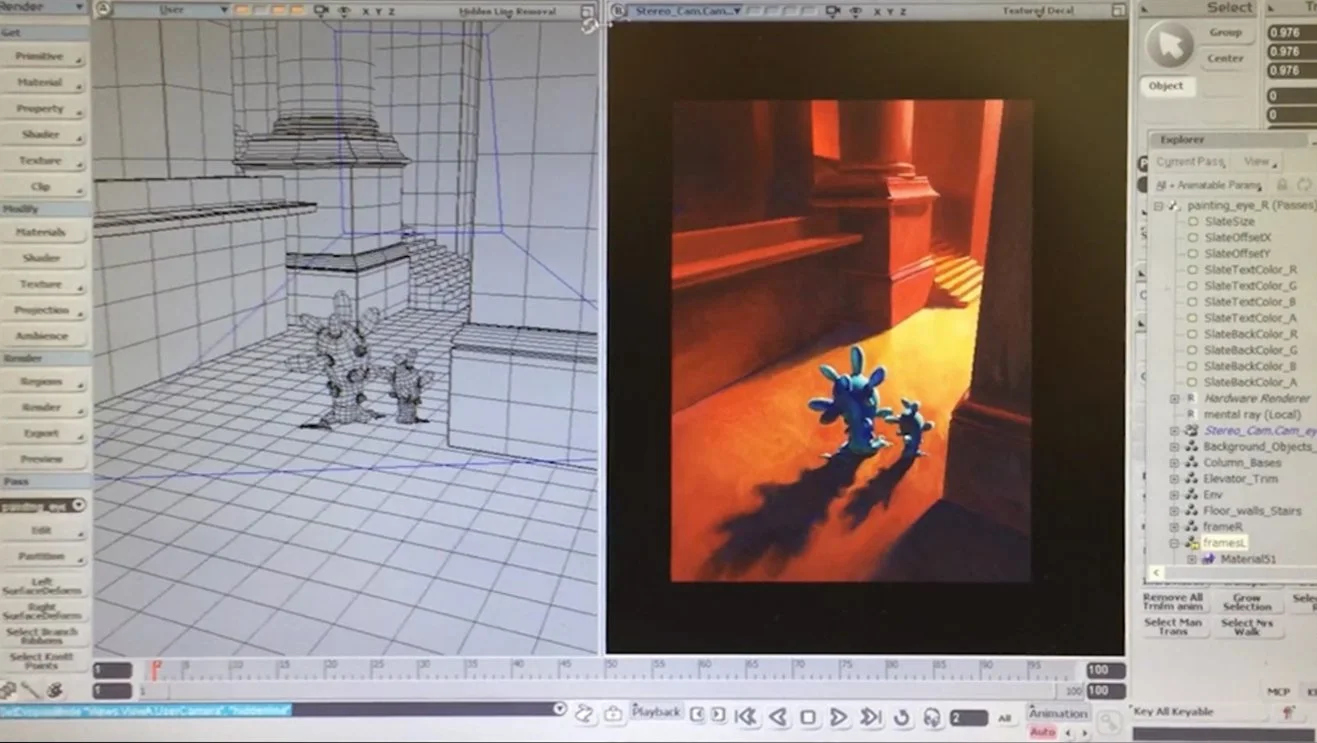Image resolution: width=1317 pixels, height=743 pixels.
Task: Click the refresh icon in Explorer toolbar
Action: coord(1303,184)
